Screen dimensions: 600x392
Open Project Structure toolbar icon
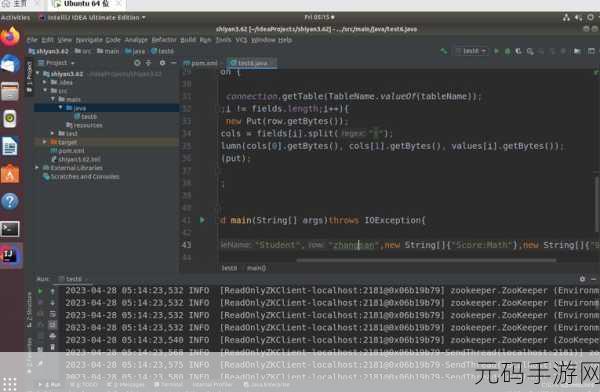[577, 51]
